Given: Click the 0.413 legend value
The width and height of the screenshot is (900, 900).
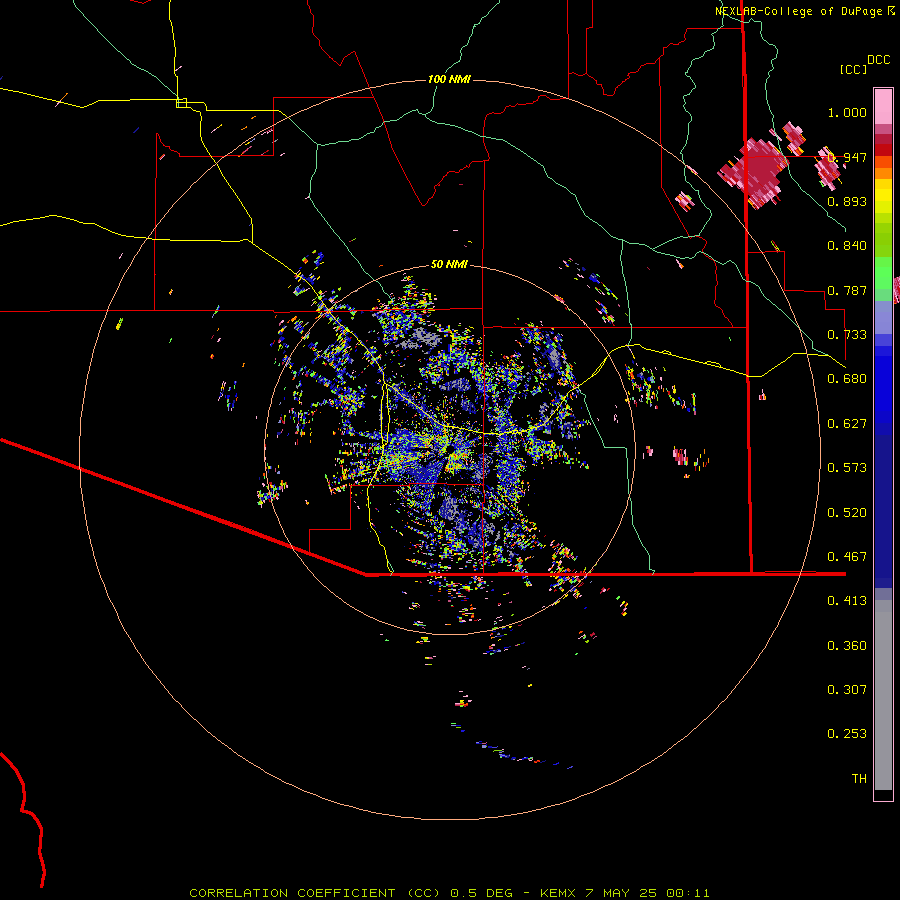Looking at the screenshot, I should pos(847,601).
